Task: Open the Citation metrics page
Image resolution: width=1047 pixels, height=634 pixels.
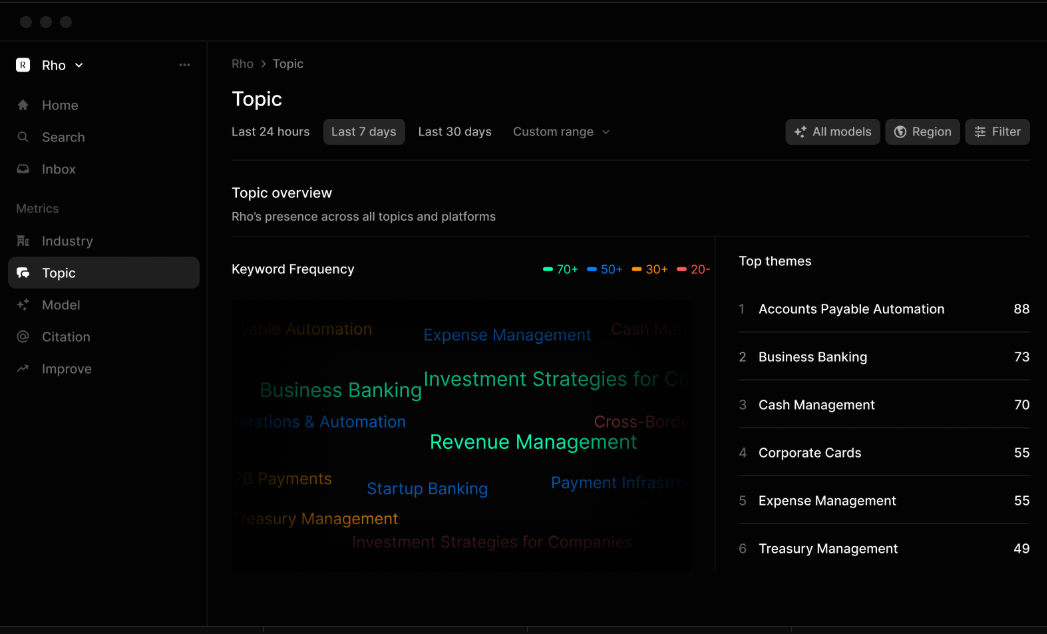Action: (103, 337)
